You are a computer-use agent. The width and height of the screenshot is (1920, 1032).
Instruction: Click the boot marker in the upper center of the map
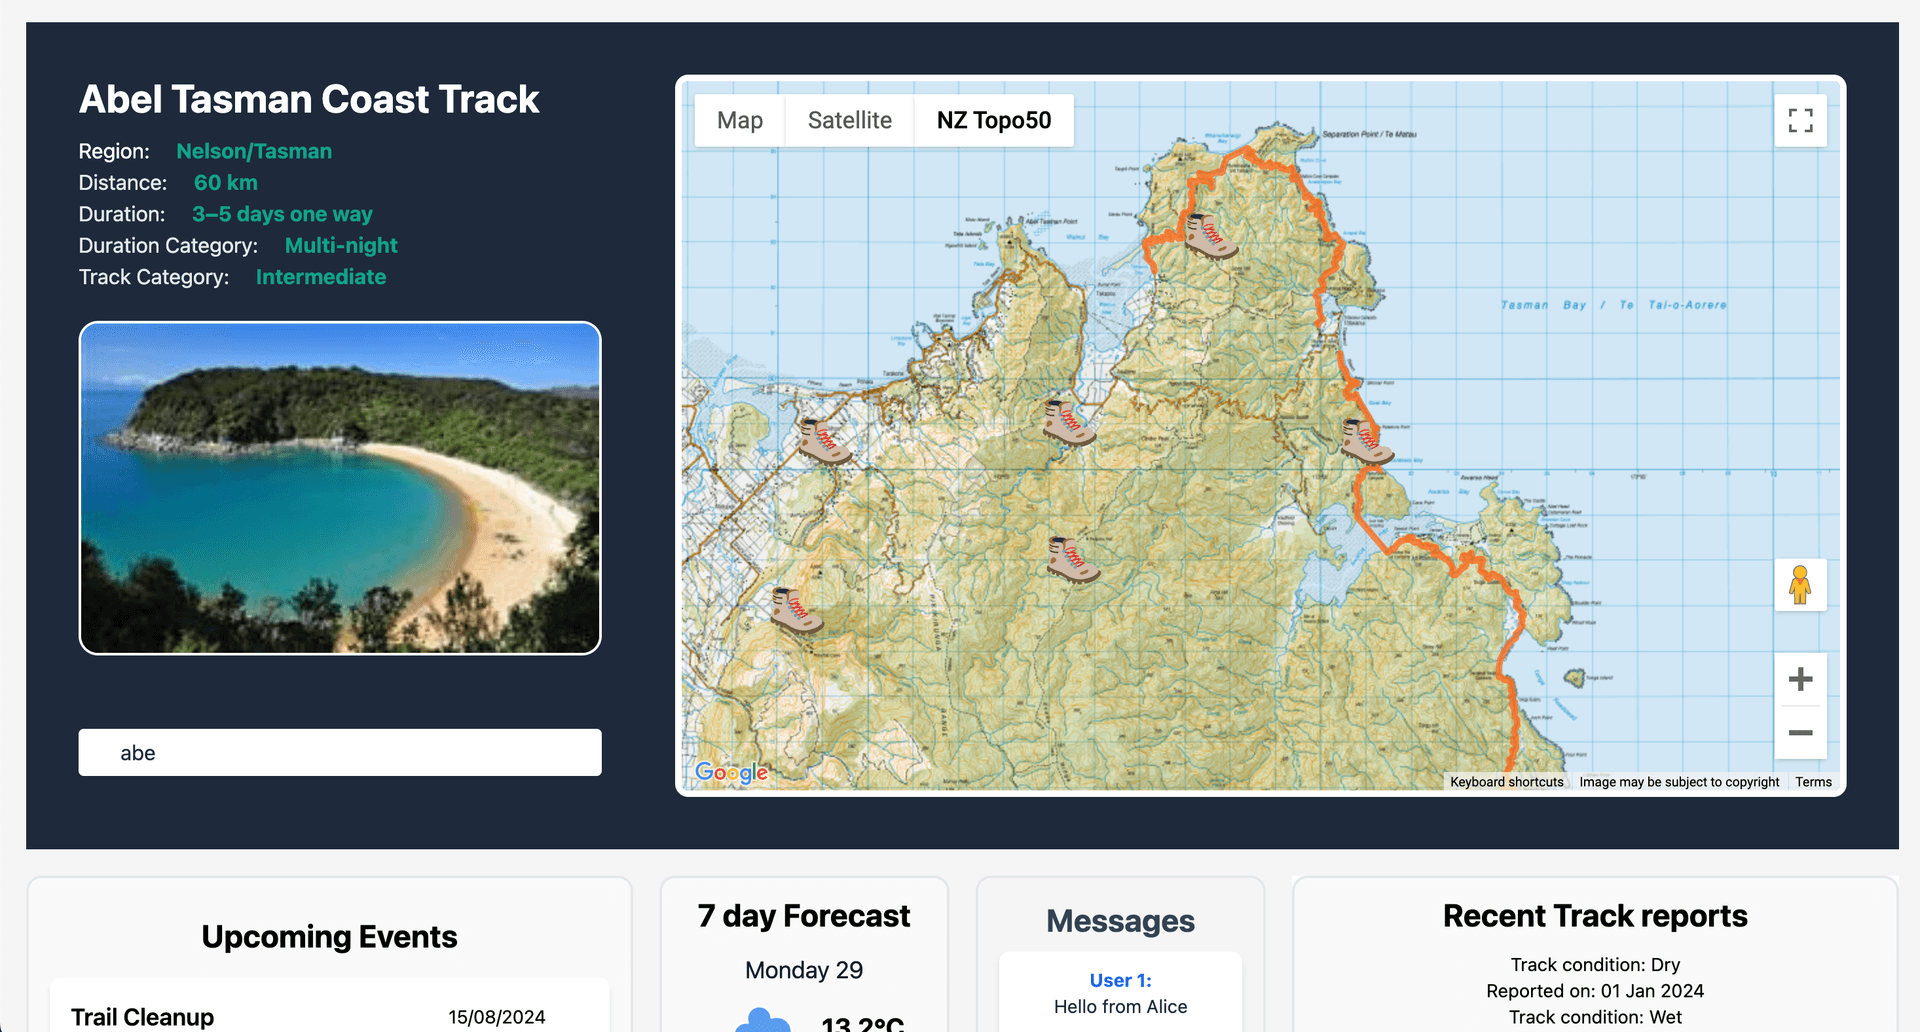tap(1068, 422)
